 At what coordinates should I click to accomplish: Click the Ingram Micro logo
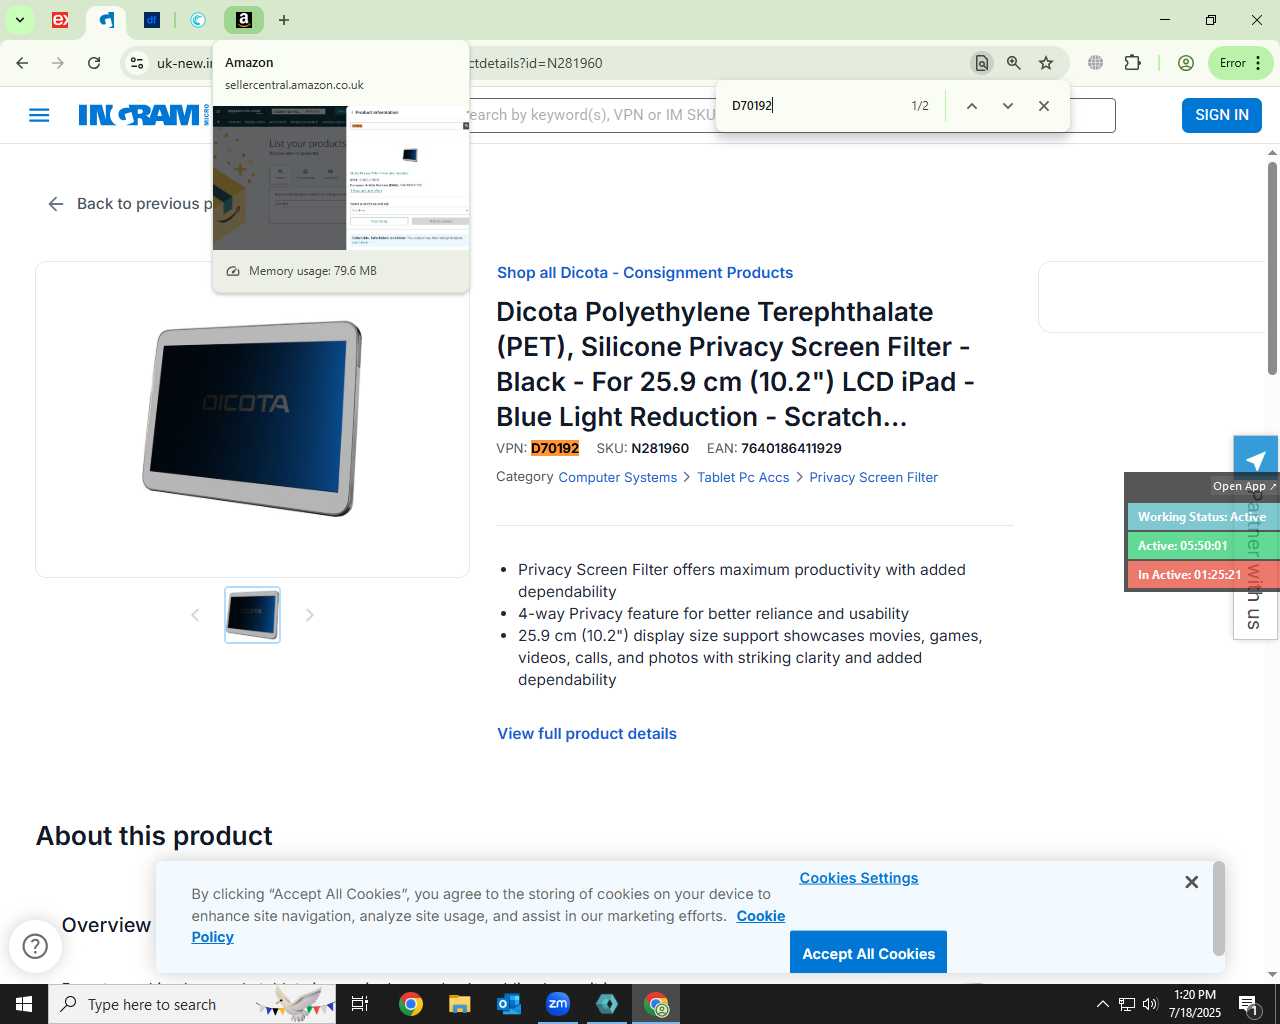(x=144, y=115)
